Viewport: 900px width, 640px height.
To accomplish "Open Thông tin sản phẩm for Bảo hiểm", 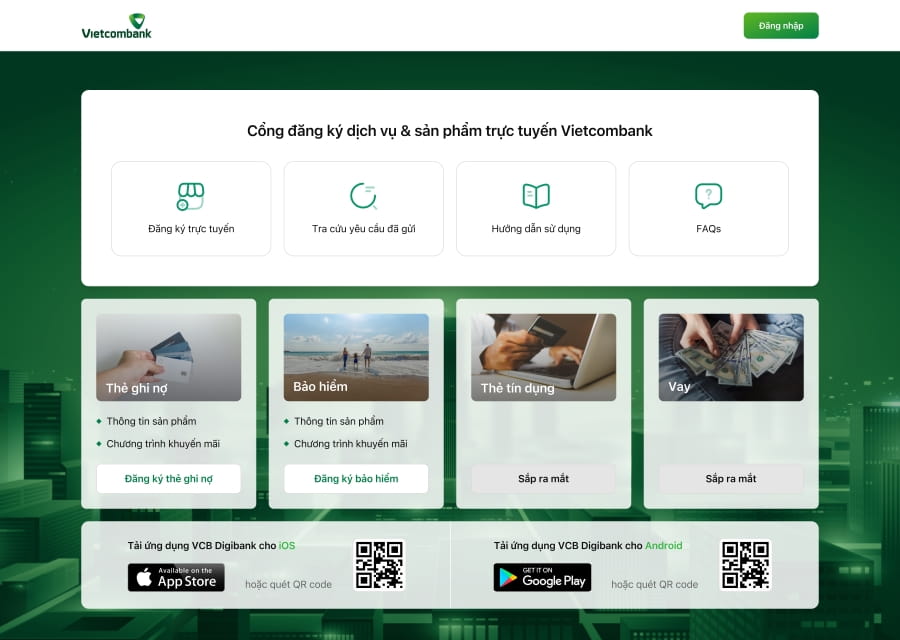I will (338, 421).
